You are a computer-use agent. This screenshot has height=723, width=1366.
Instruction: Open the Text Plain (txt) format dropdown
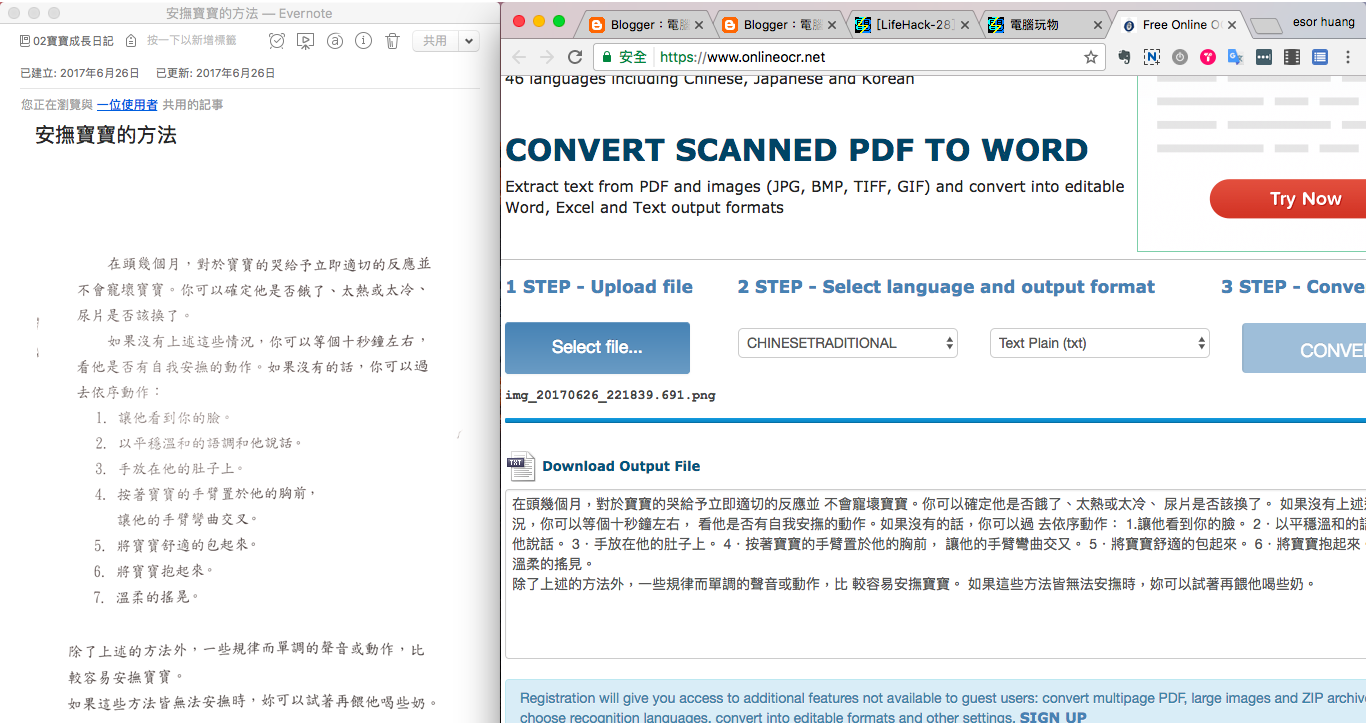tap(1100, 343)
